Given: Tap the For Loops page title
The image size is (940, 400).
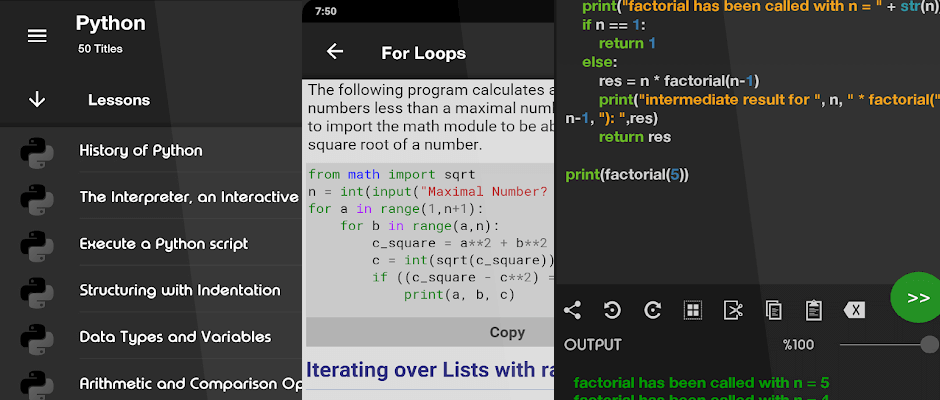Looking at the screenshot, I should (423, 53).
